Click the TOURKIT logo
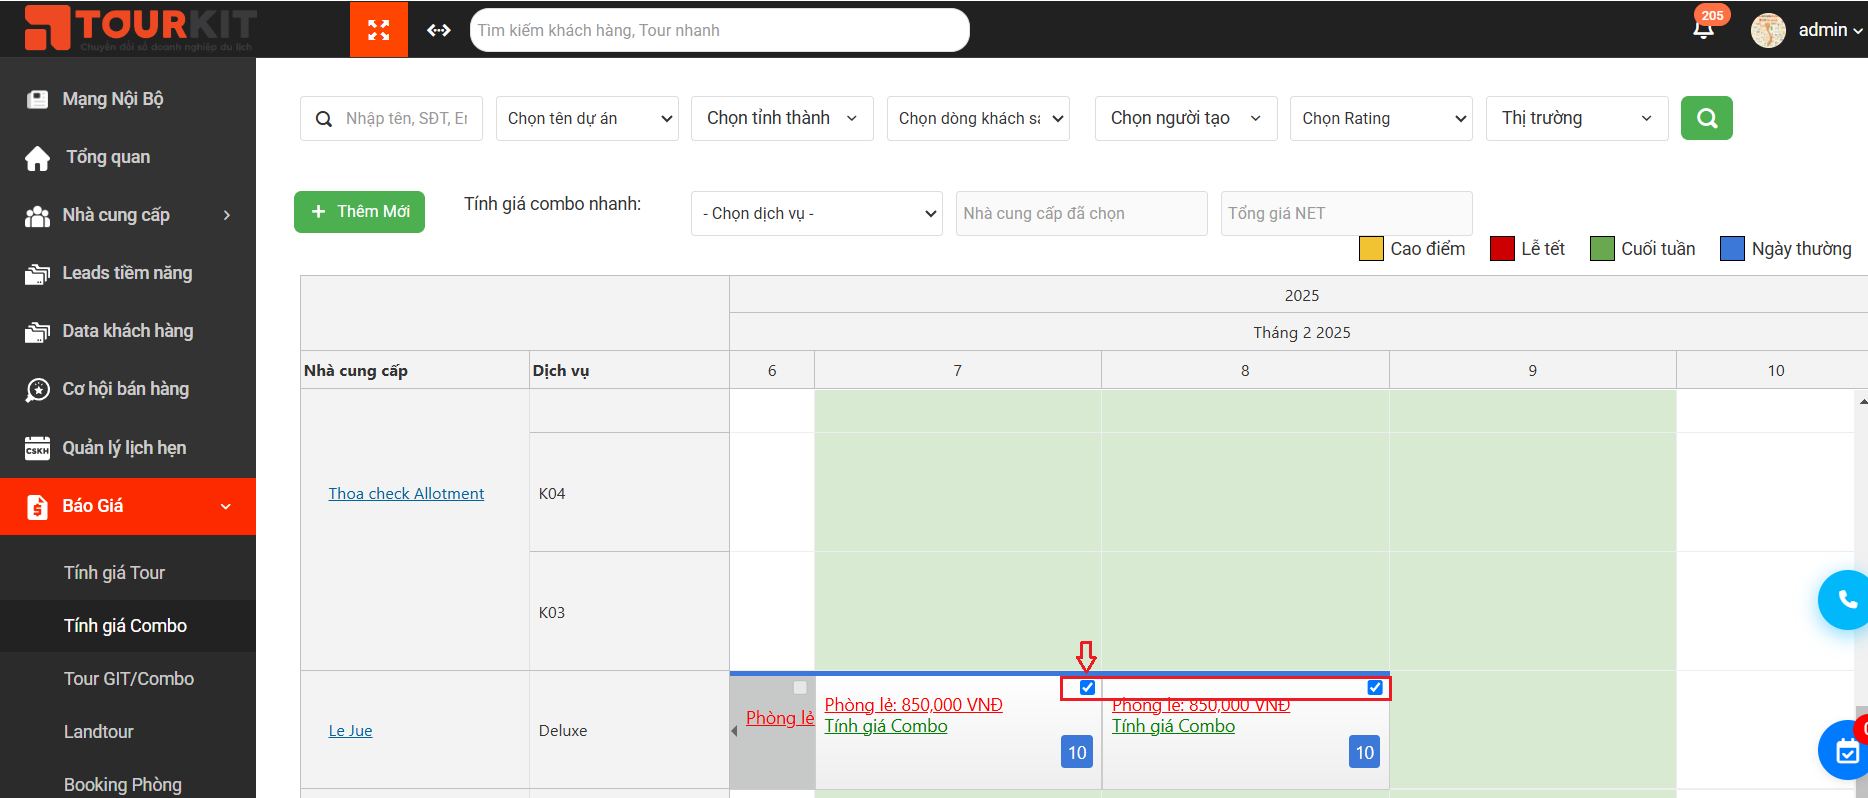The width and height of the screenshot is (1868, 798). (x=140, y=28)
